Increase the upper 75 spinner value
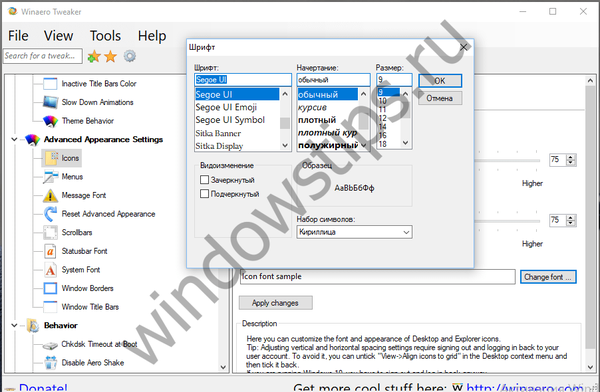The width and height of the screenshot is (600, 392). click(x=571, y=157)
